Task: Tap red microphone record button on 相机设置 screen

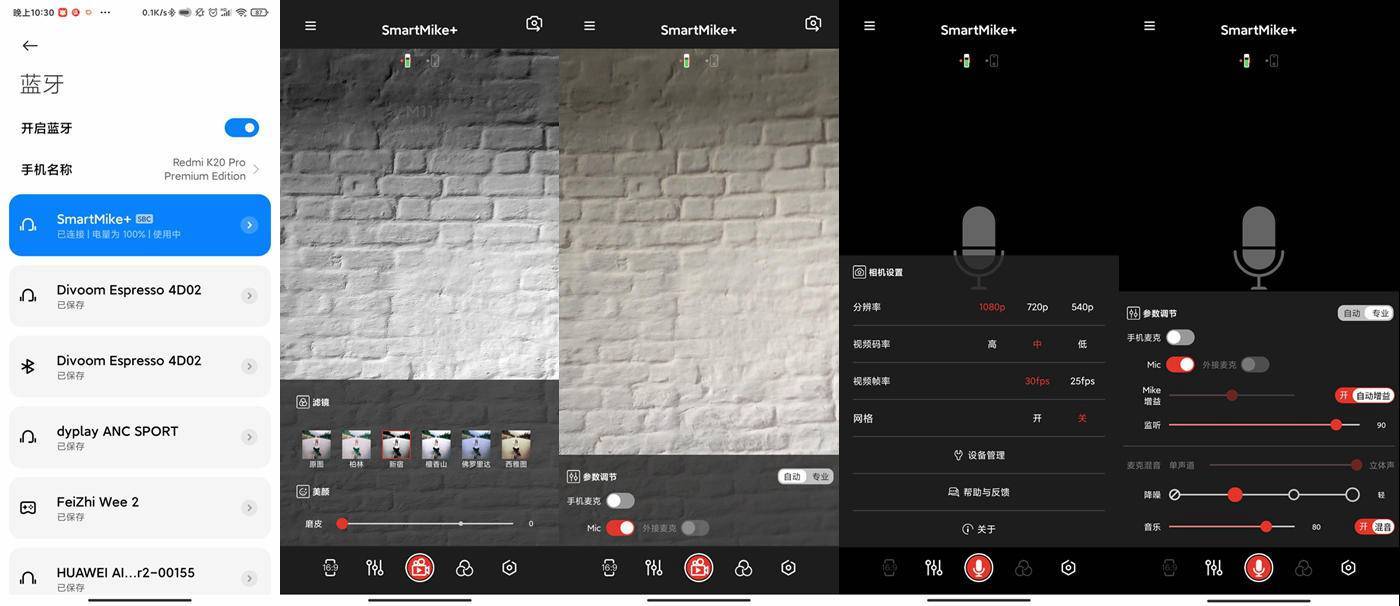Action: 978,568
